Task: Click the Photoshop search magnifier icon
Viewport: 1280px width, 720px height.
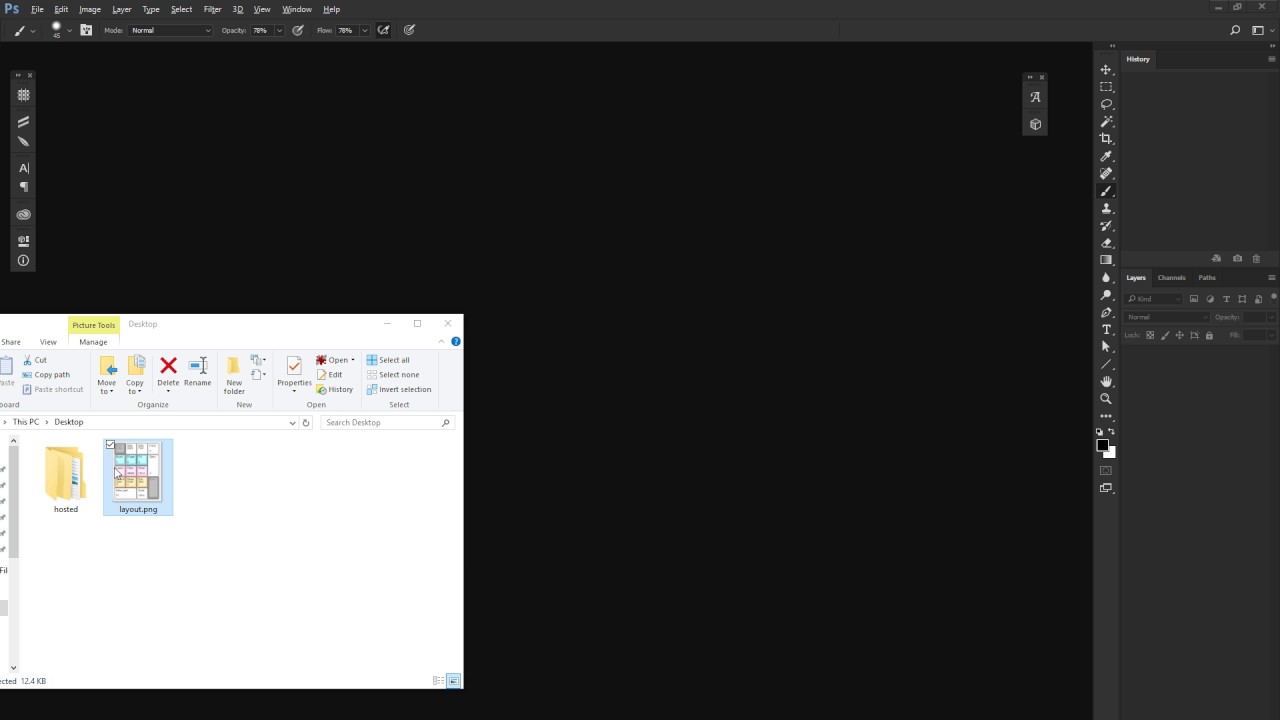Action: pyautogui.click(x=1235, y=30)
